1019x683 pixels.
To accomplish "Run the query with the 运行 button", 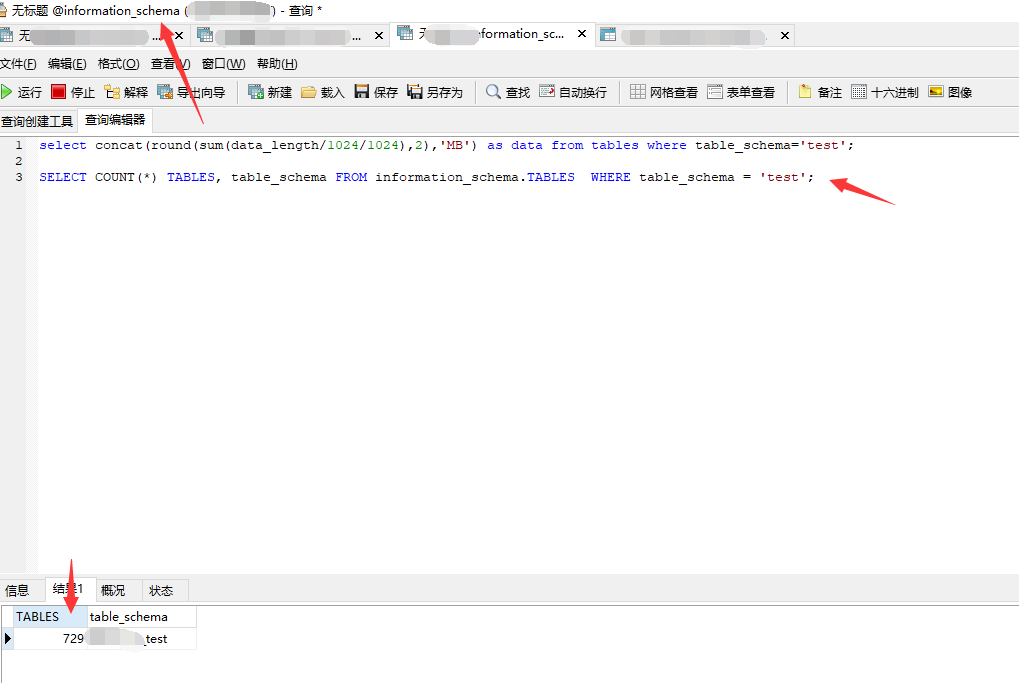I will 21,92.
